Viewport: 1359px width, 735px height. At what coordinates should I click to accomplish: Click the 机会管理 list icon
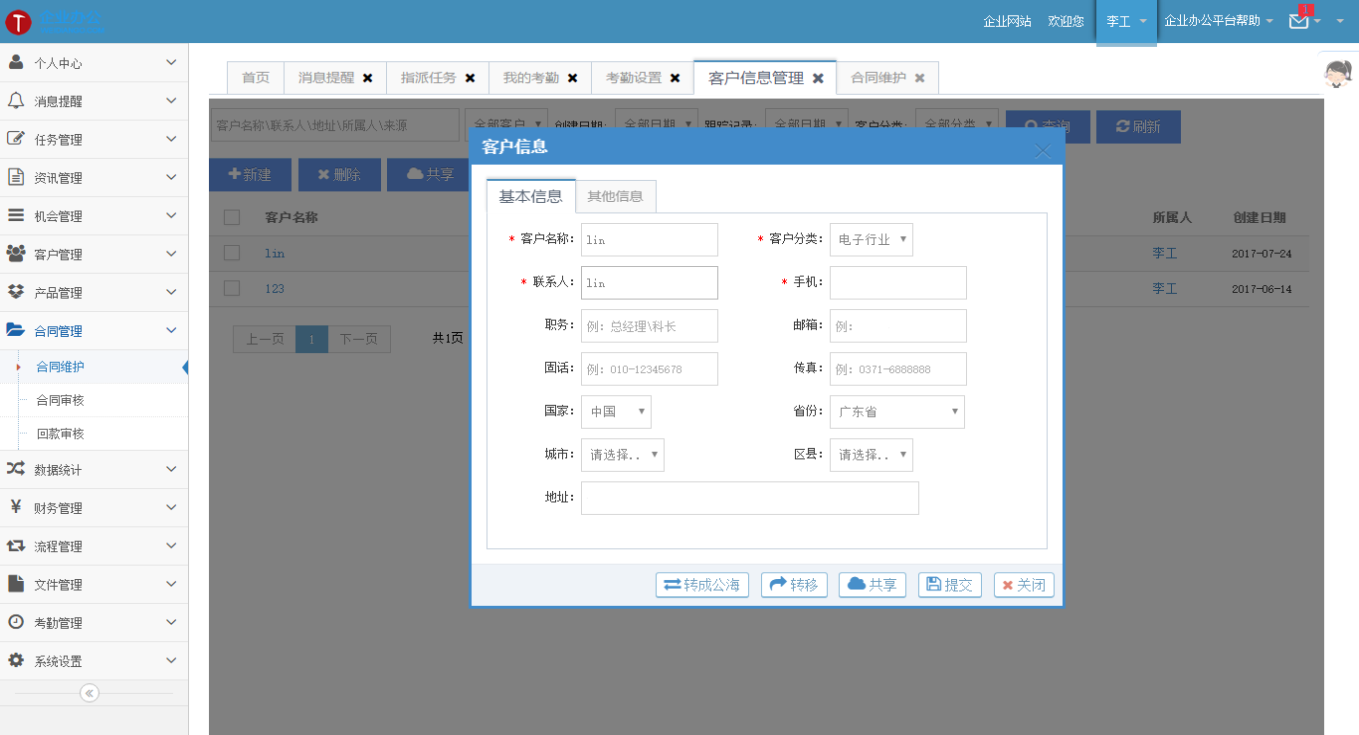click(x=16, y=215)
